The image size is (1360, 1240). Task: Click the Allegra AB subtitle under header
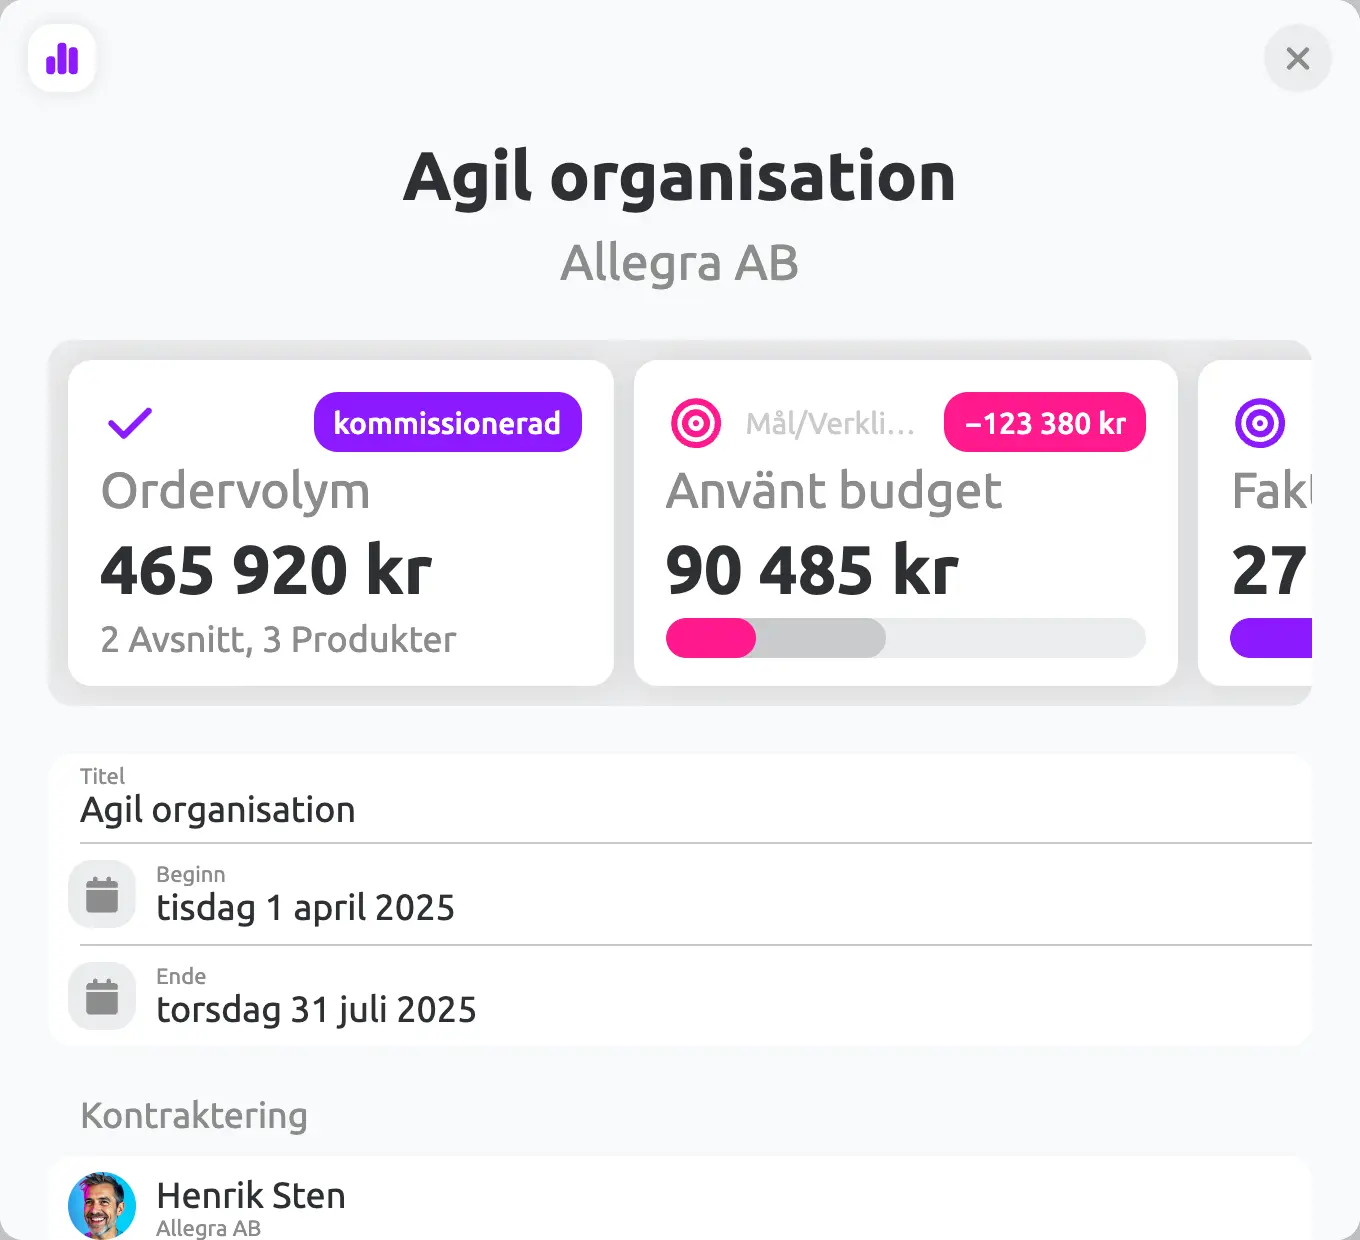click(x=679, y=263)
